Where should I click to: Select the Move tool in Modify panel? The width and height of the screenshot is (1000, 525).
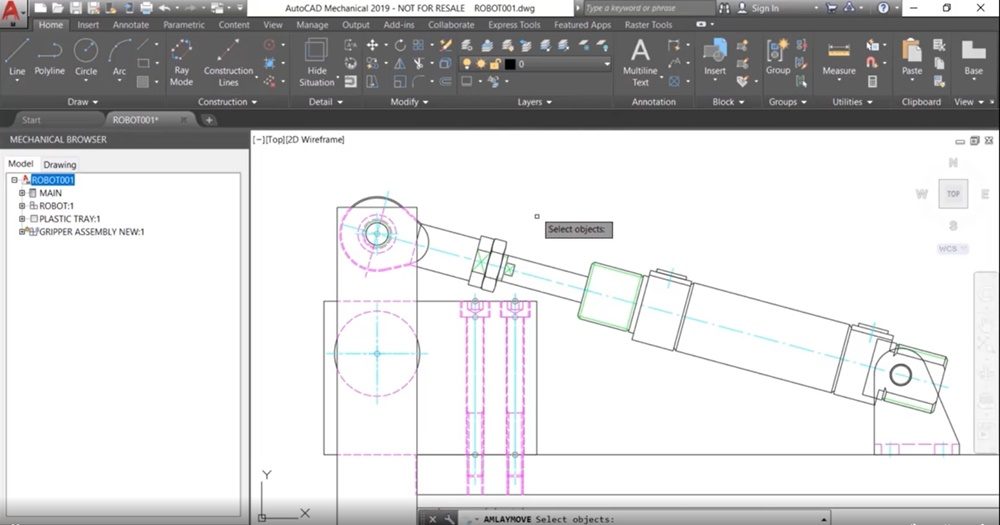coord(372,45)
